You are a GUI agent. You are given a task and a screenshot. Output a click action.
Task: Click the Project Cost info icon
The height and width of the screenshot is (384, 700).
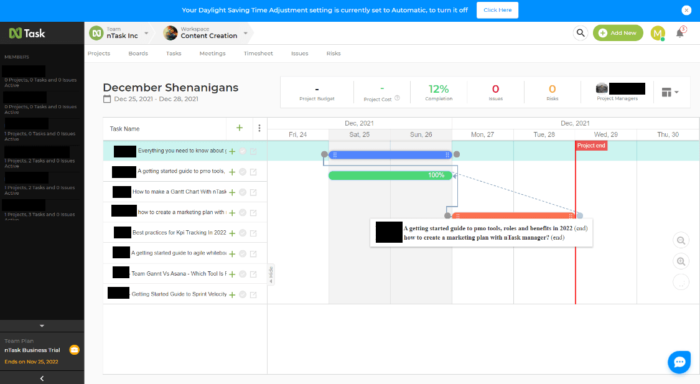(397, 98)
